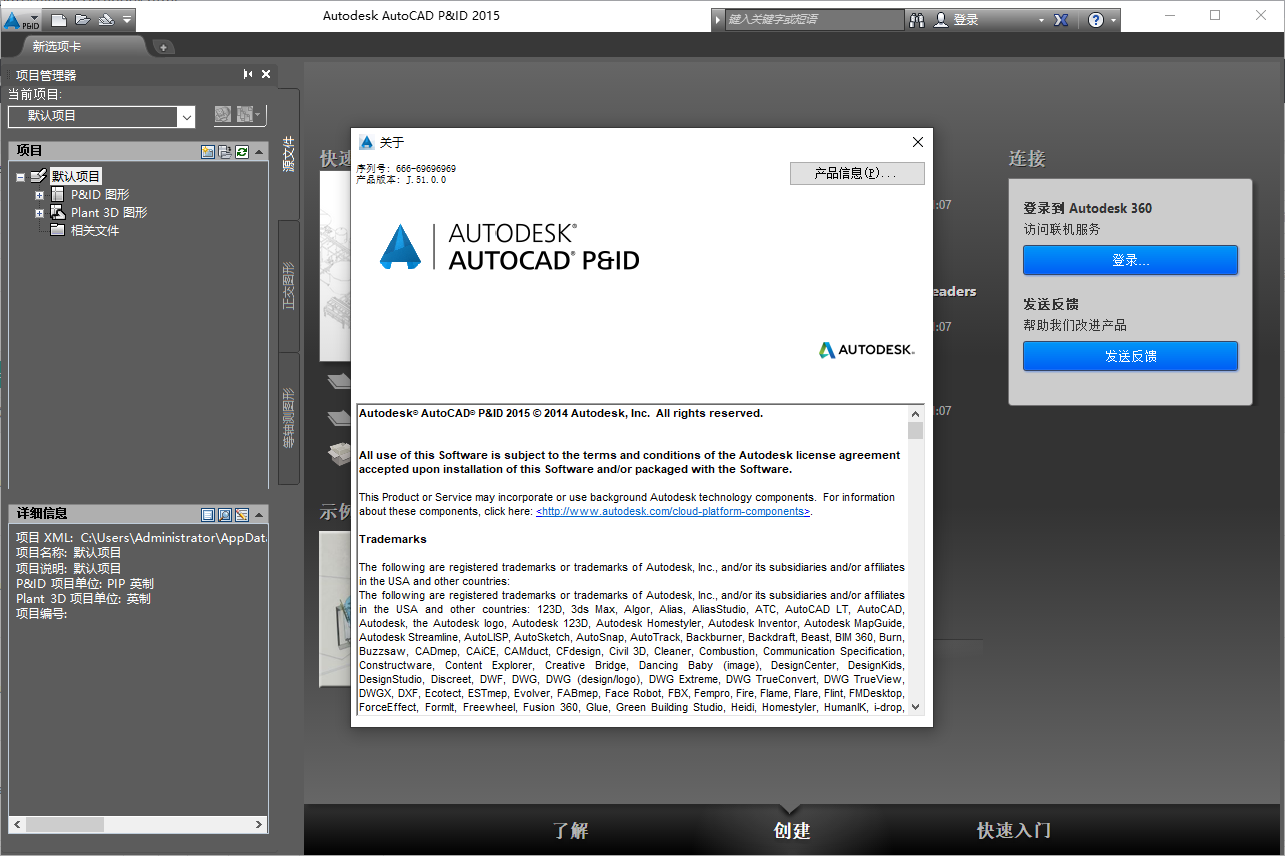
Task: Select the magnifier preview icon in 详细信息 panel
Action: (x=224, y=513)
